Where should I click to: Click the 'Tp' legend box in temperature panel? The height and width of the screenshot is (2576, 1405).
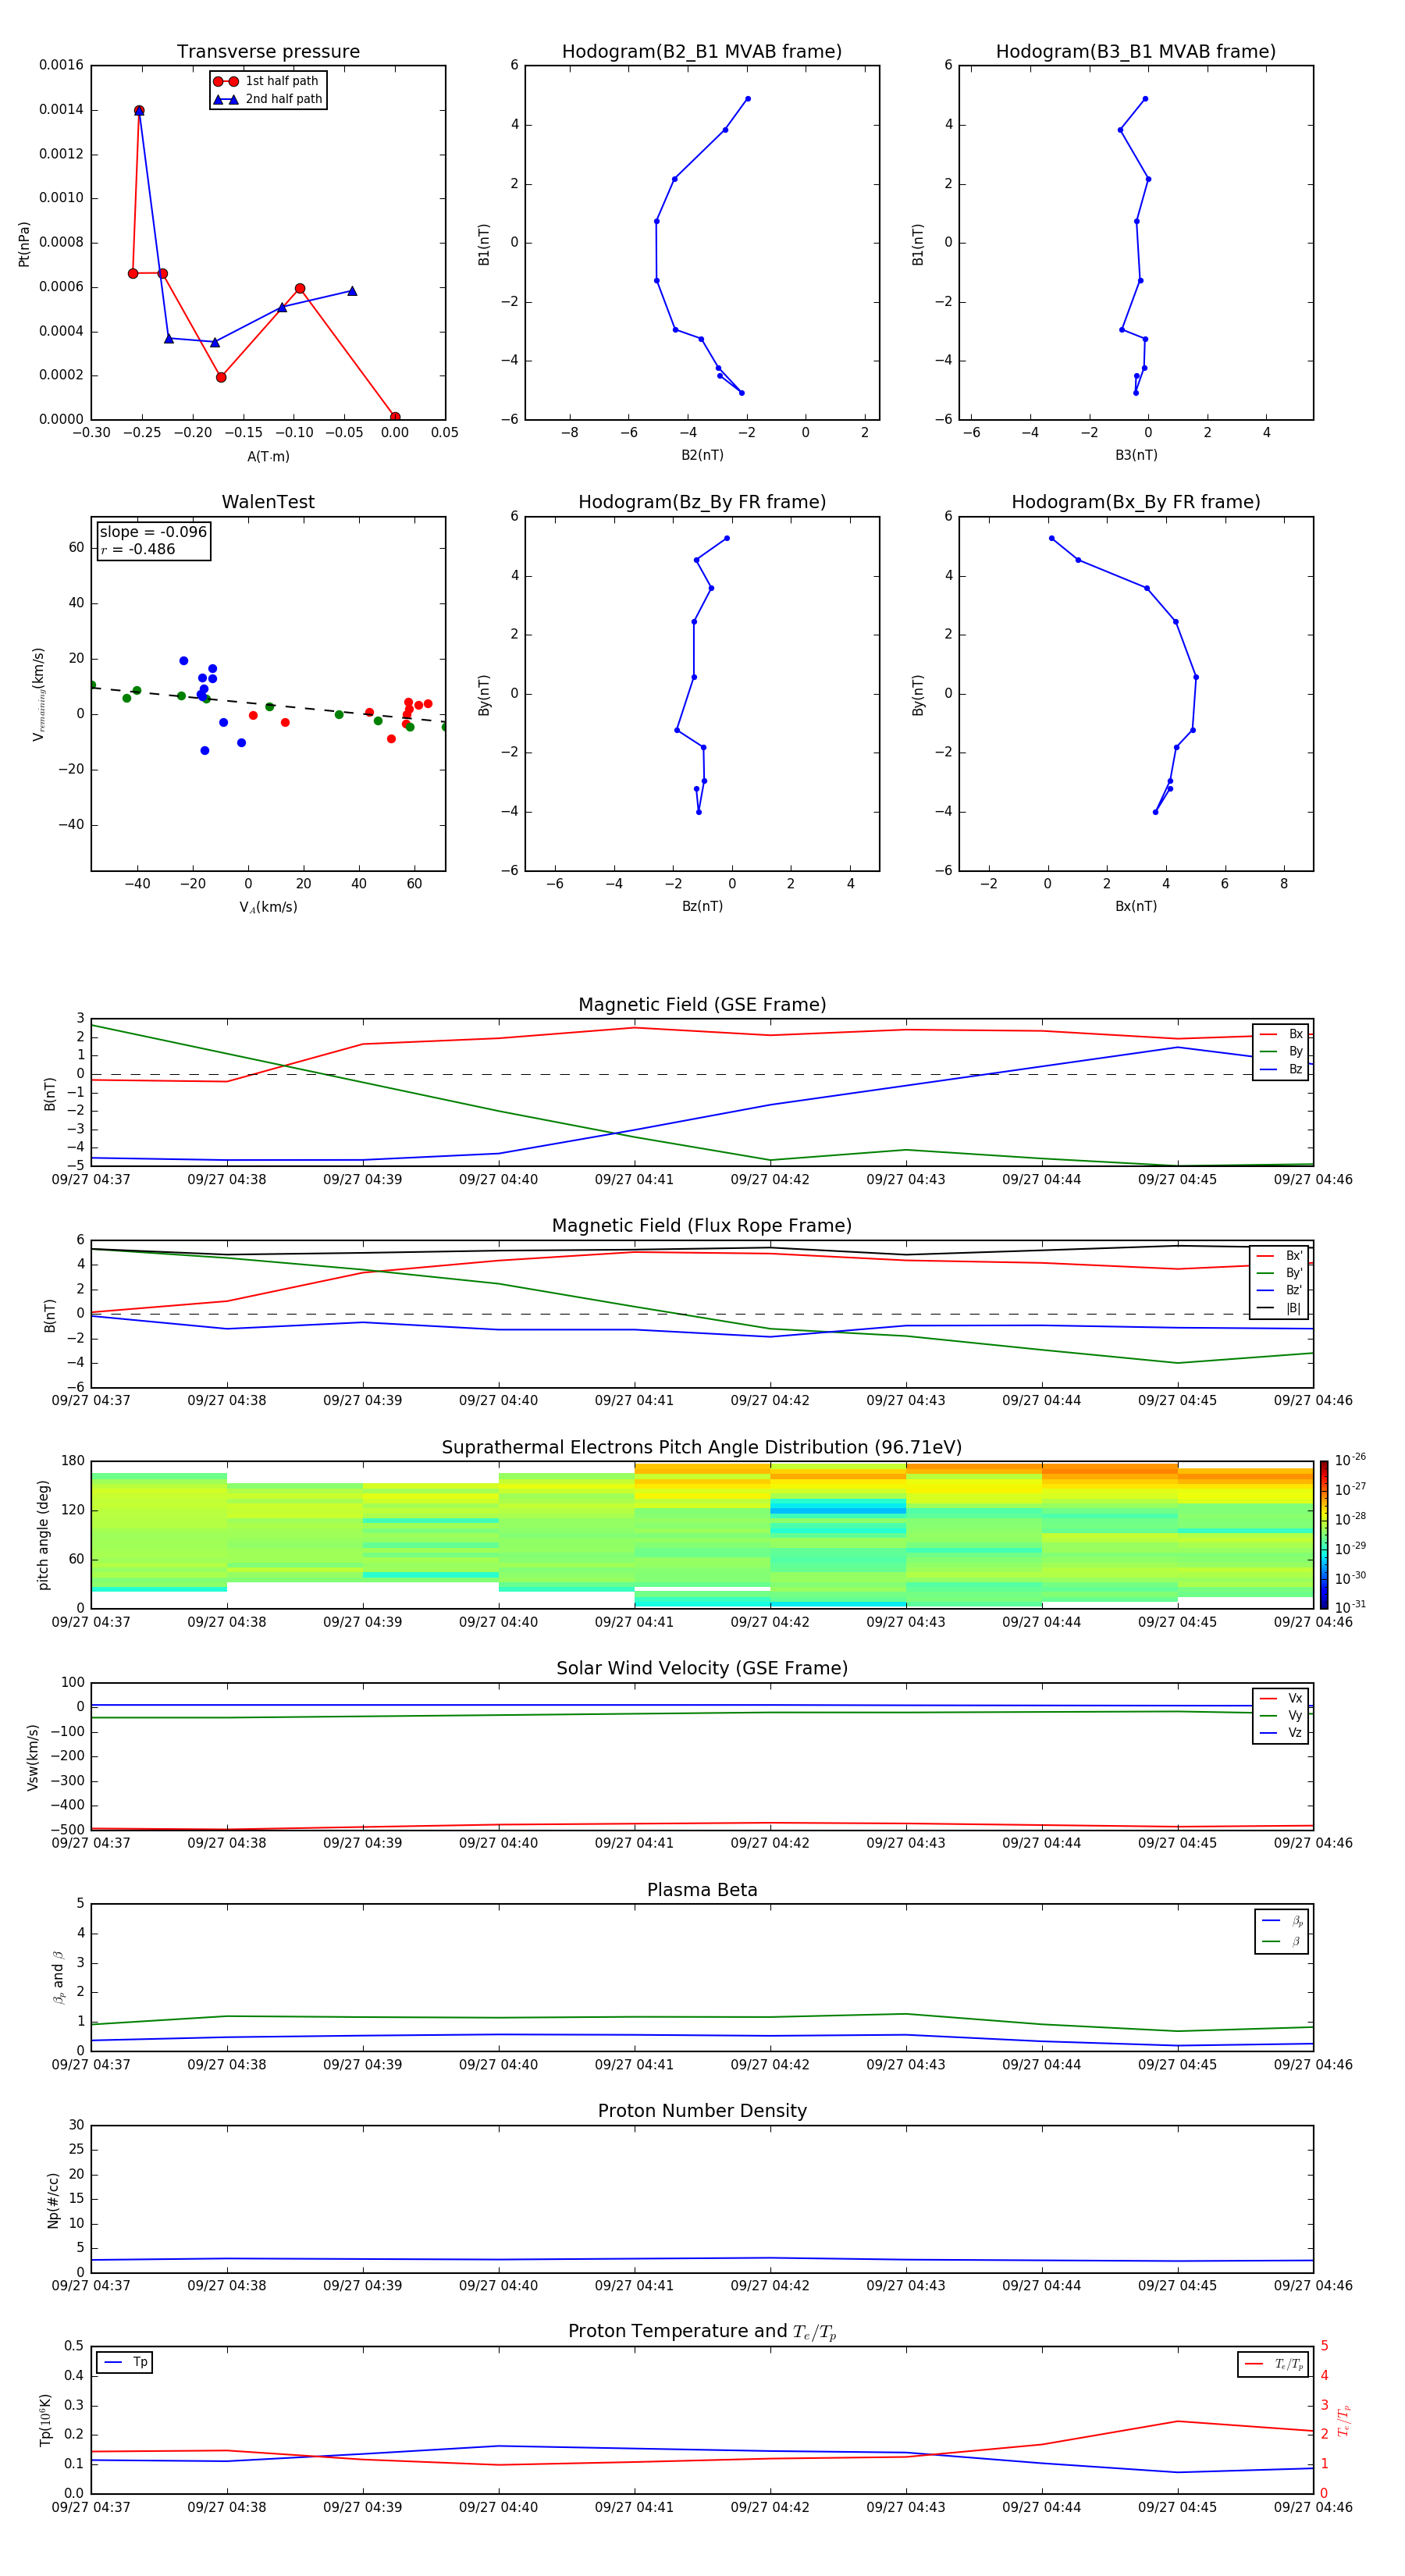[x=124, y=2362]
